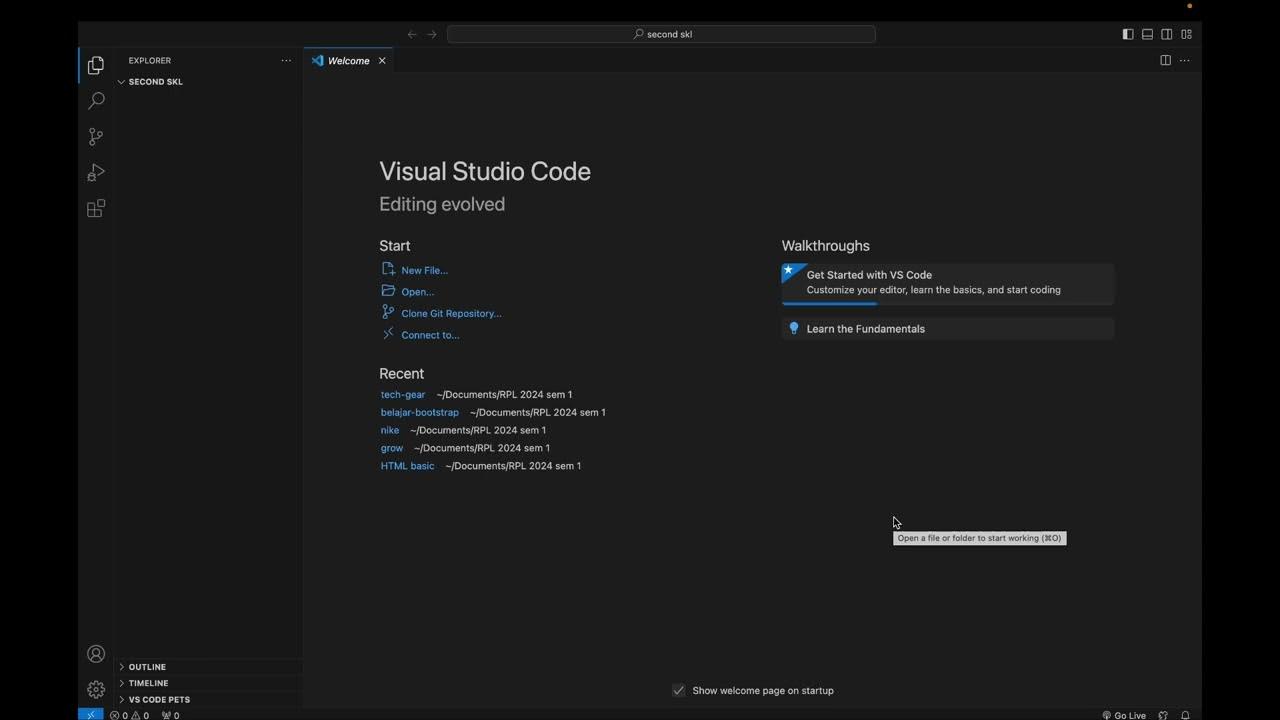Click Go Live in status bar

(x=1124, y=715)
